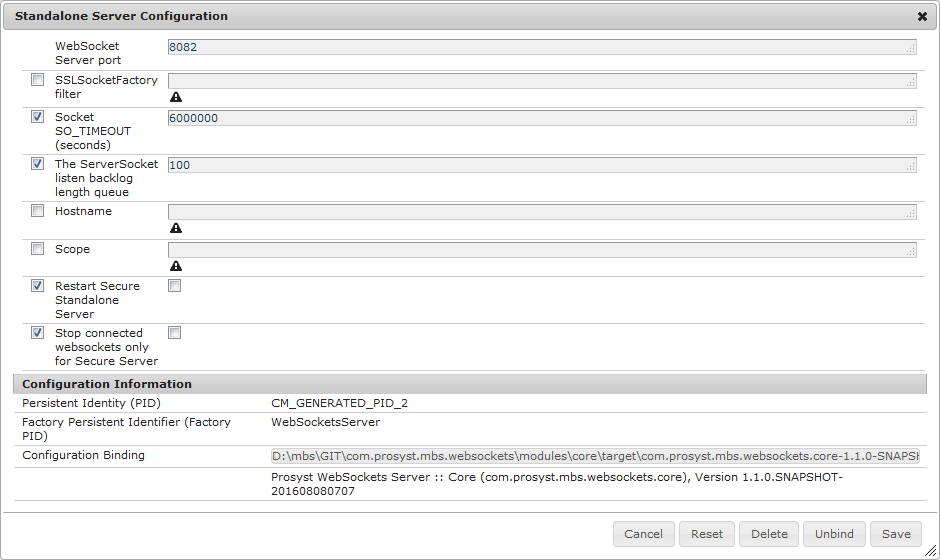Tick the Restart Secure Standalone Server value checkbox
The image size is (940, 560).
174,286
